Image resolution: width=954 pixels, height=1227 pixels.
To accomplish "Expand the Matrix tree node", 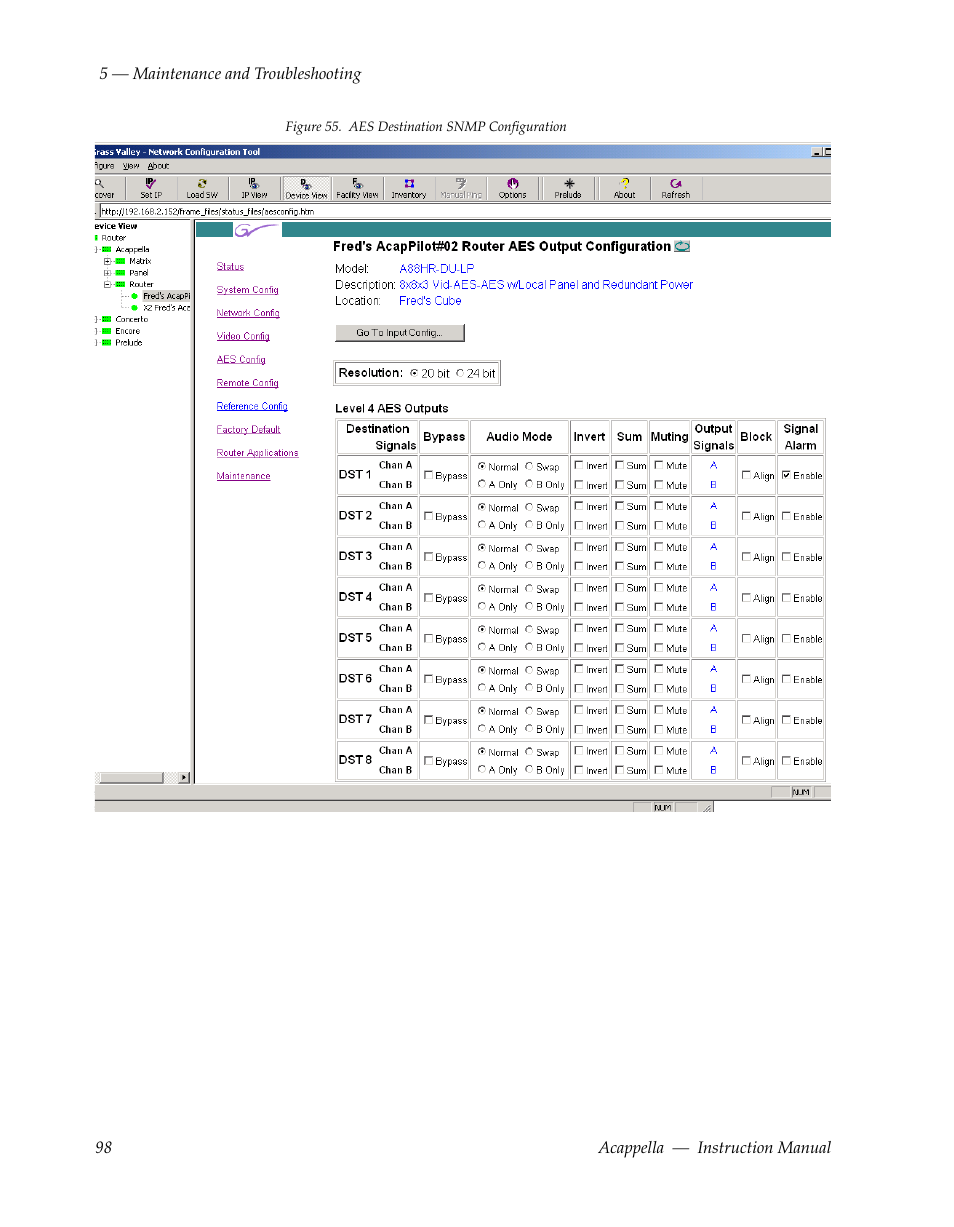I will (108, 261).
